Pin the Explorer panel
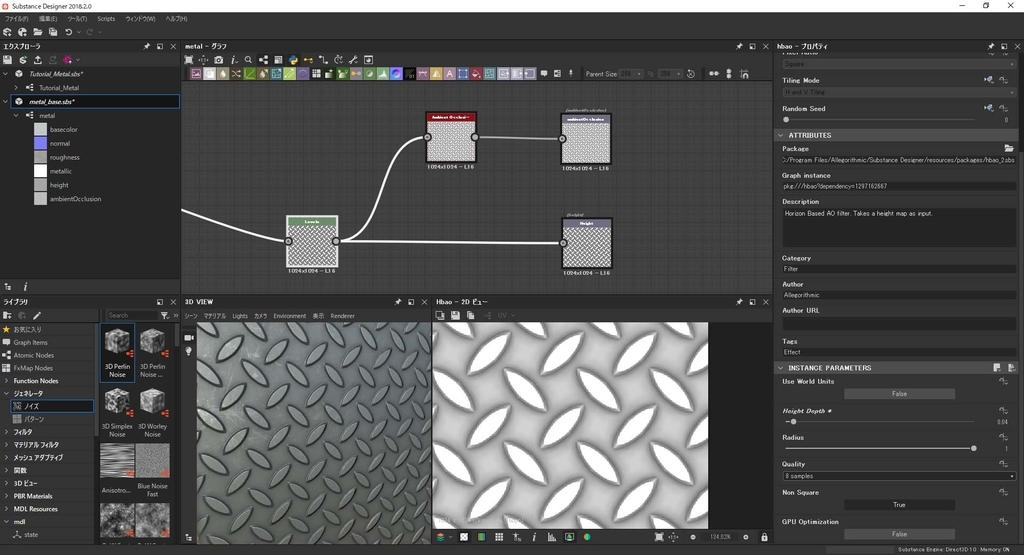The width and height of the screenshot is (1024, 555). click(146, 46)
